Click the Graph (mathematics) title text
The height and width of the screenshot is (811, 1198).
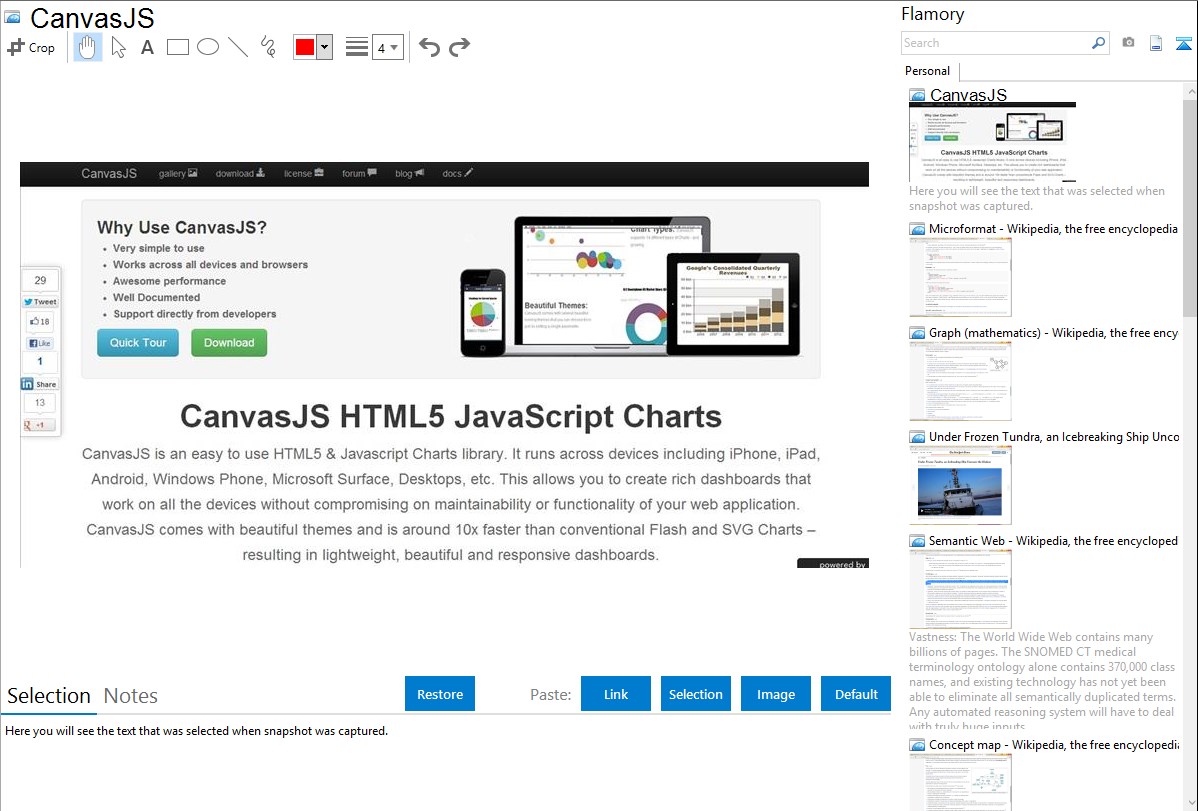1053,333
